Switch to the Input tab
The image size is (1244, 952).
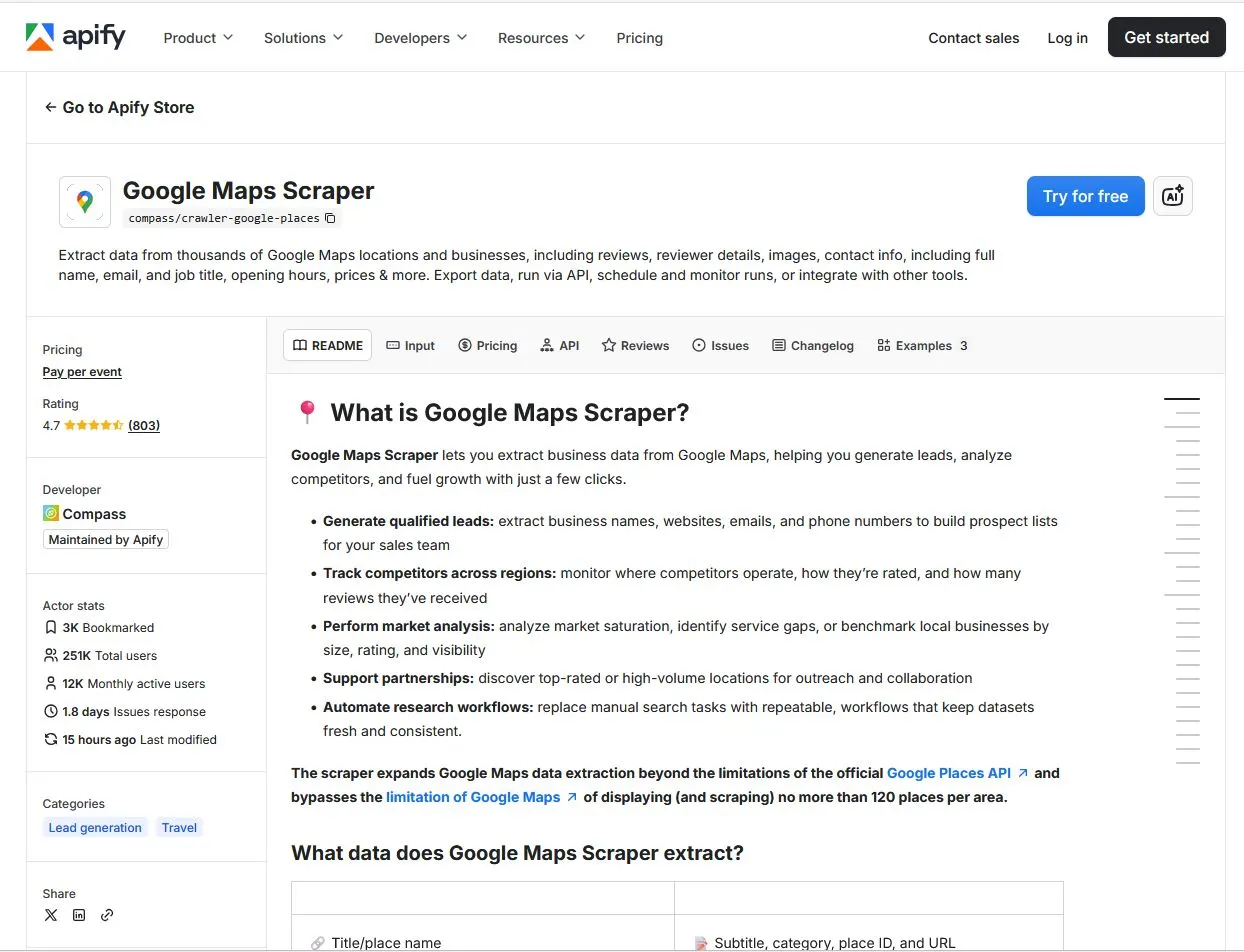coord(410,346)
